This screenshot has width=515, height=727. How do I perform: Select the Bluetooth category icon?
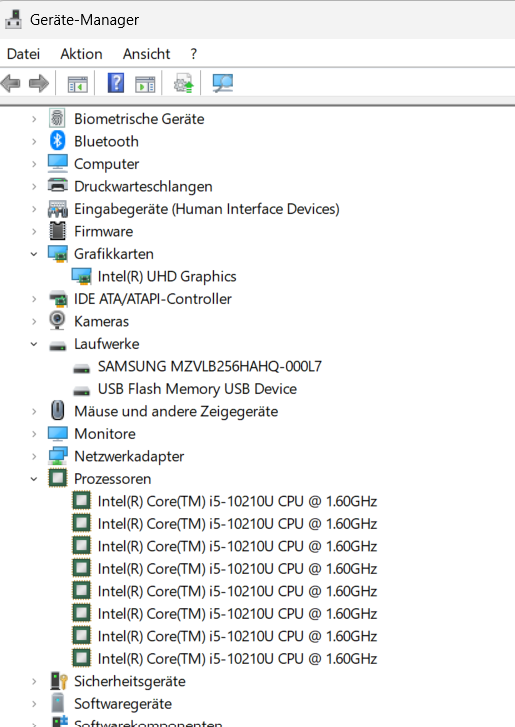(57, 140)
